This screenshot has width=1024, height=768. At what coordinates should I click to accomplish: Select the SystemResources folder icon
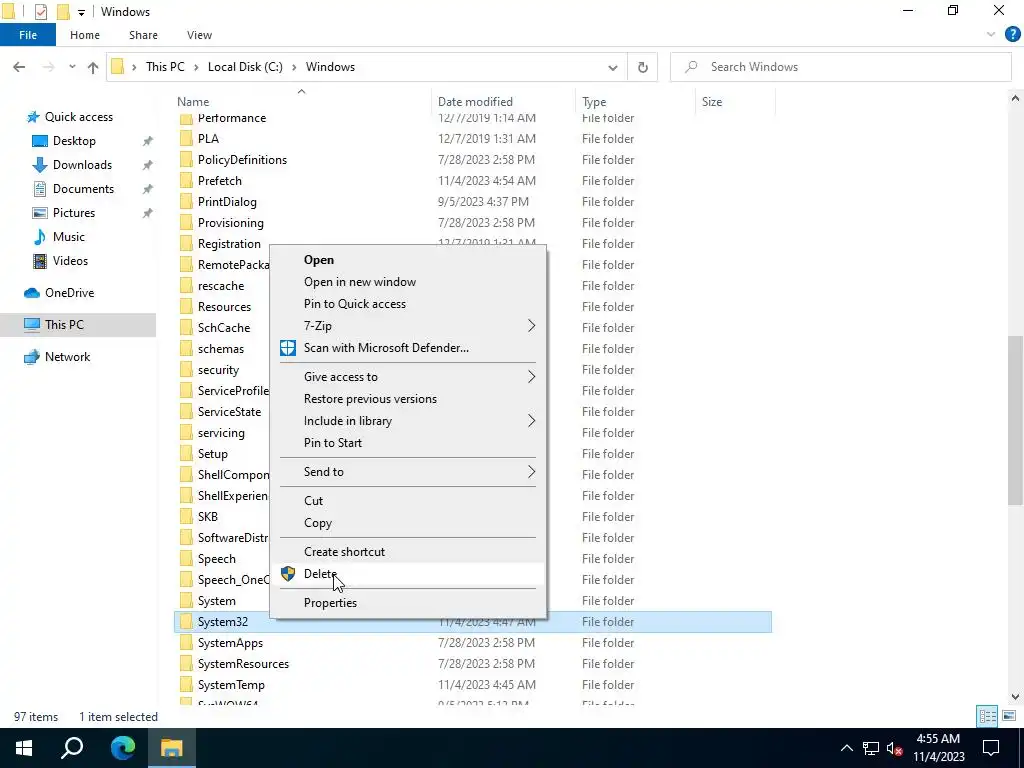pyautogui.click(x=186, y=664)
